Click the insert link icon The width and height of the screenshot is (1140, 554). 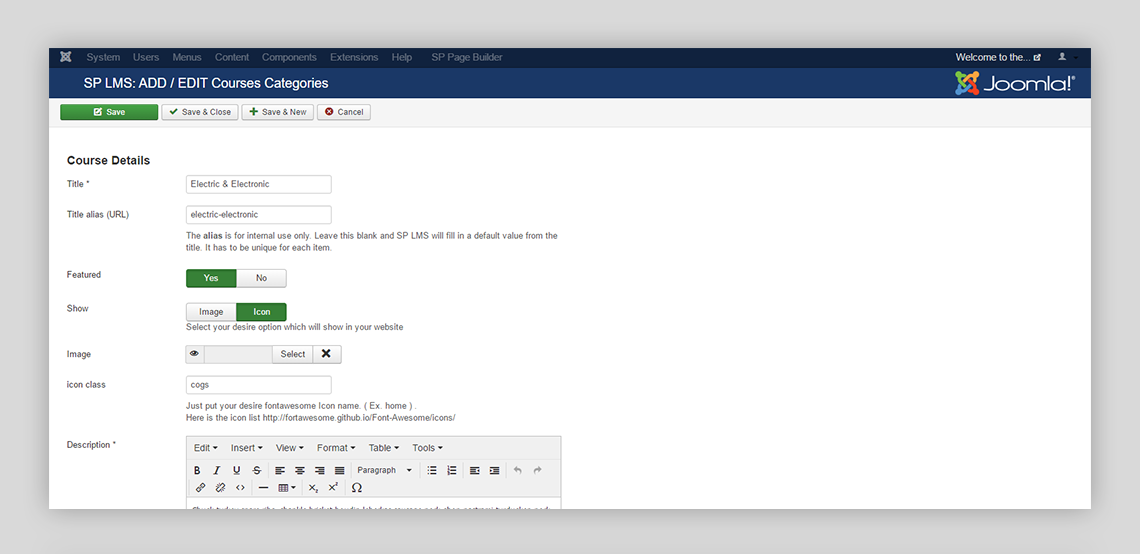[x=200, y=488]
